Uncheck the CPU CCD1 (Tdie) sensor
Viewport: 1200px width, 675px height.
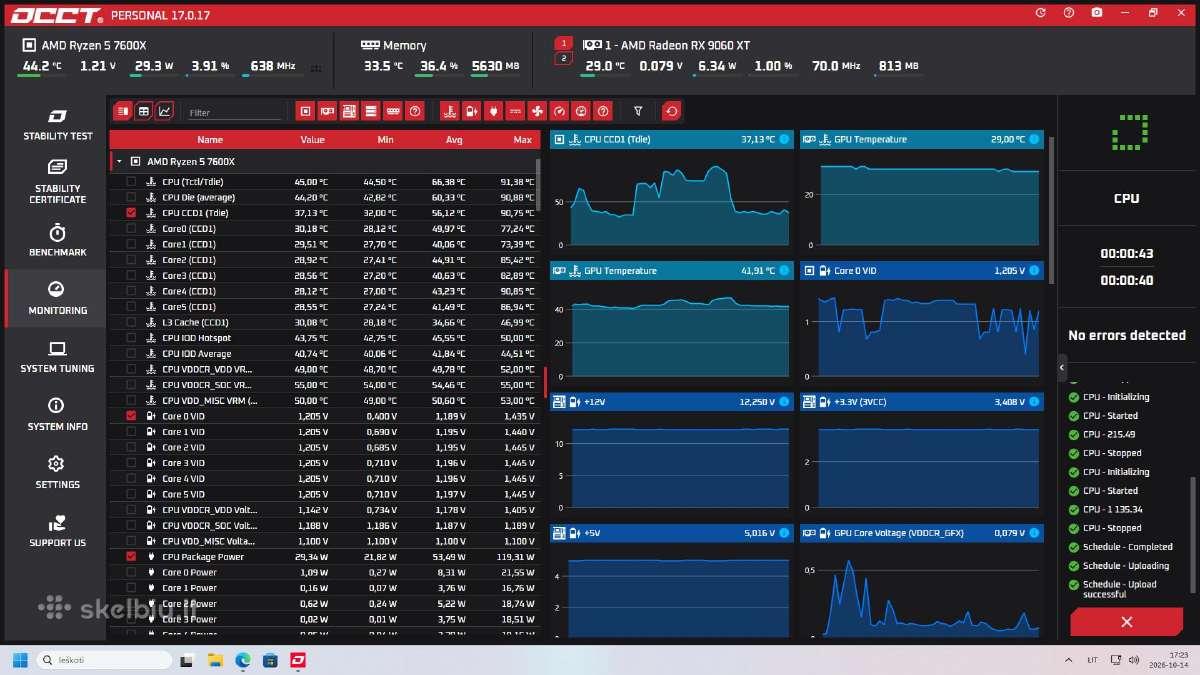[x=131, y=213]
